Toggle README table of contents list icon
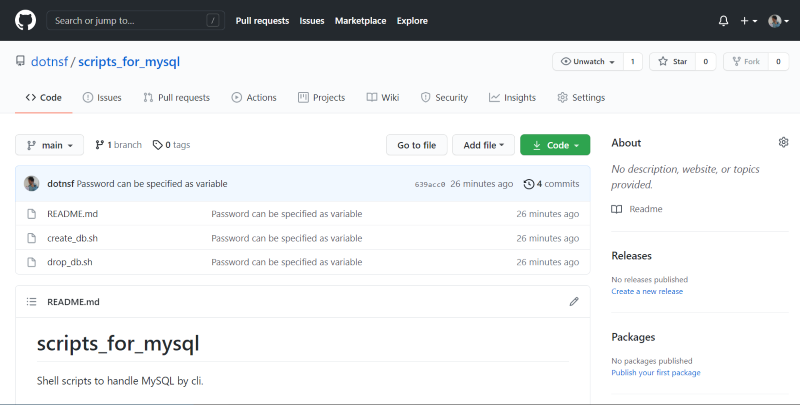The height and width of the screenshot is (405, 800). point(32,302)
